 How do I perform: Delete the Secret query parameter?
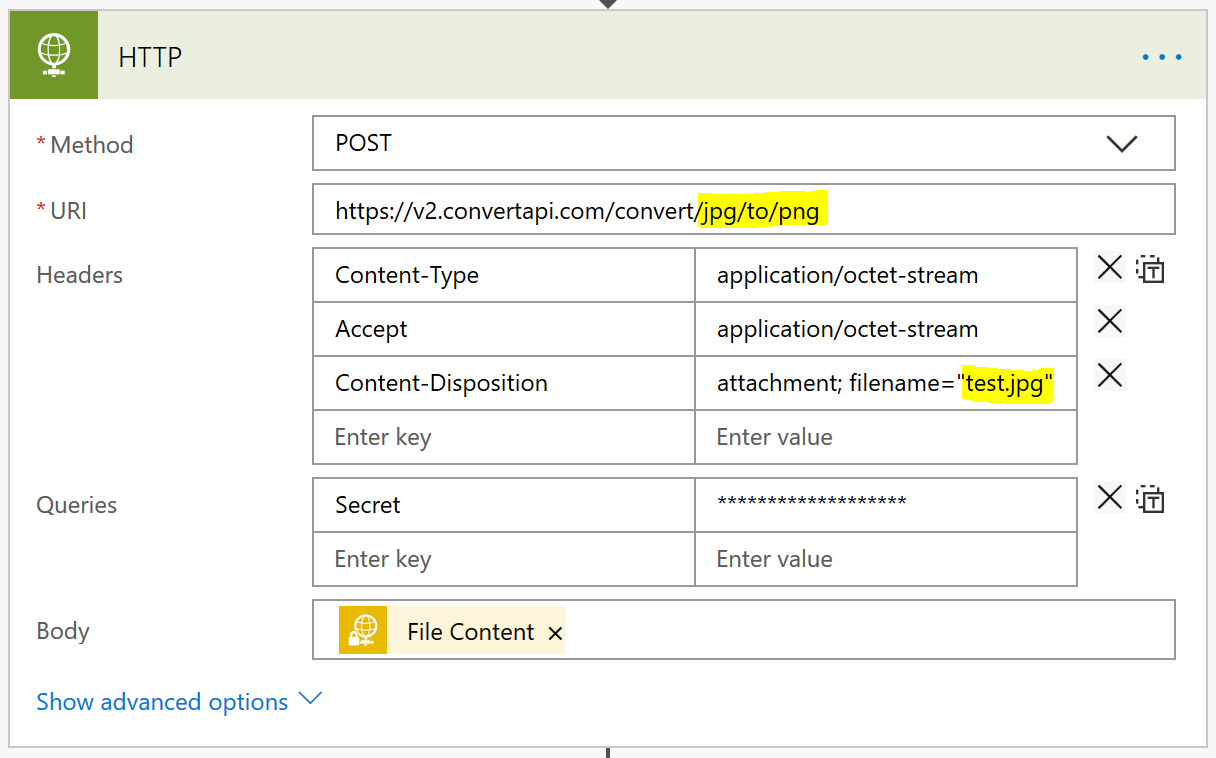point(1110,497)
